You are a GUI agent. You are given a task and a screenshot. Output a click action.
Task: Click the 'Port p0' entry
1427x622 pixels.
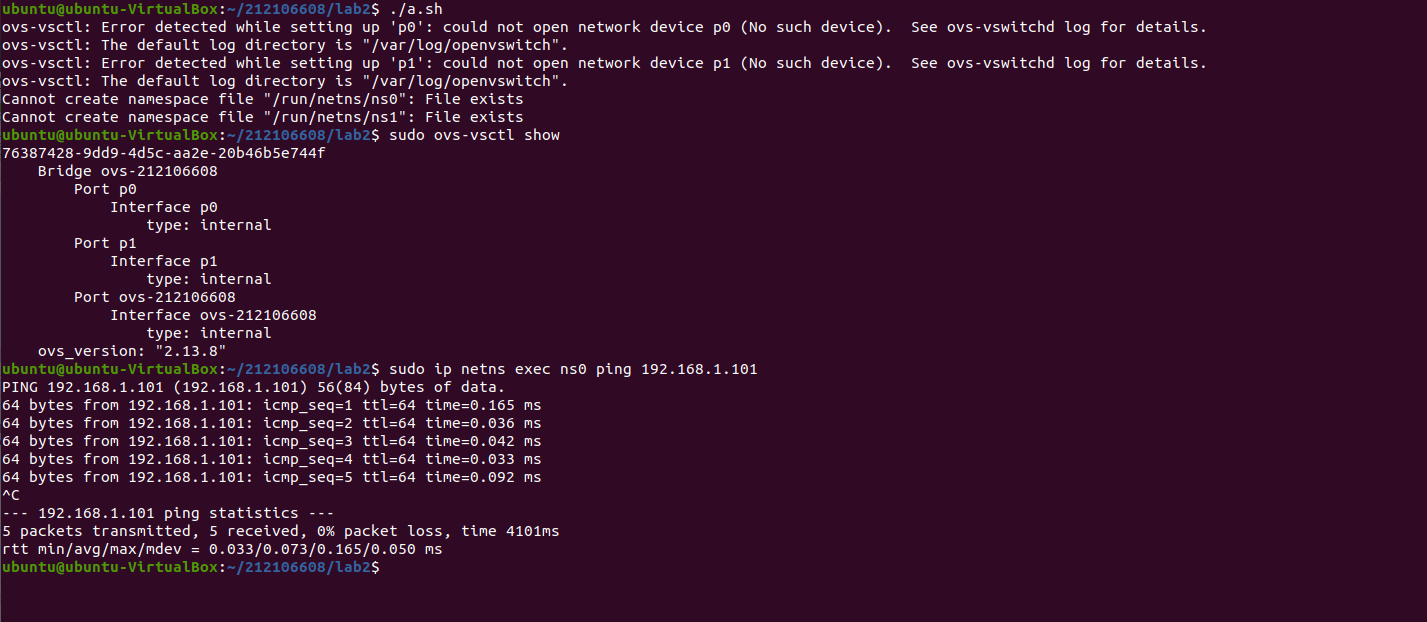(x=105, y=189)
